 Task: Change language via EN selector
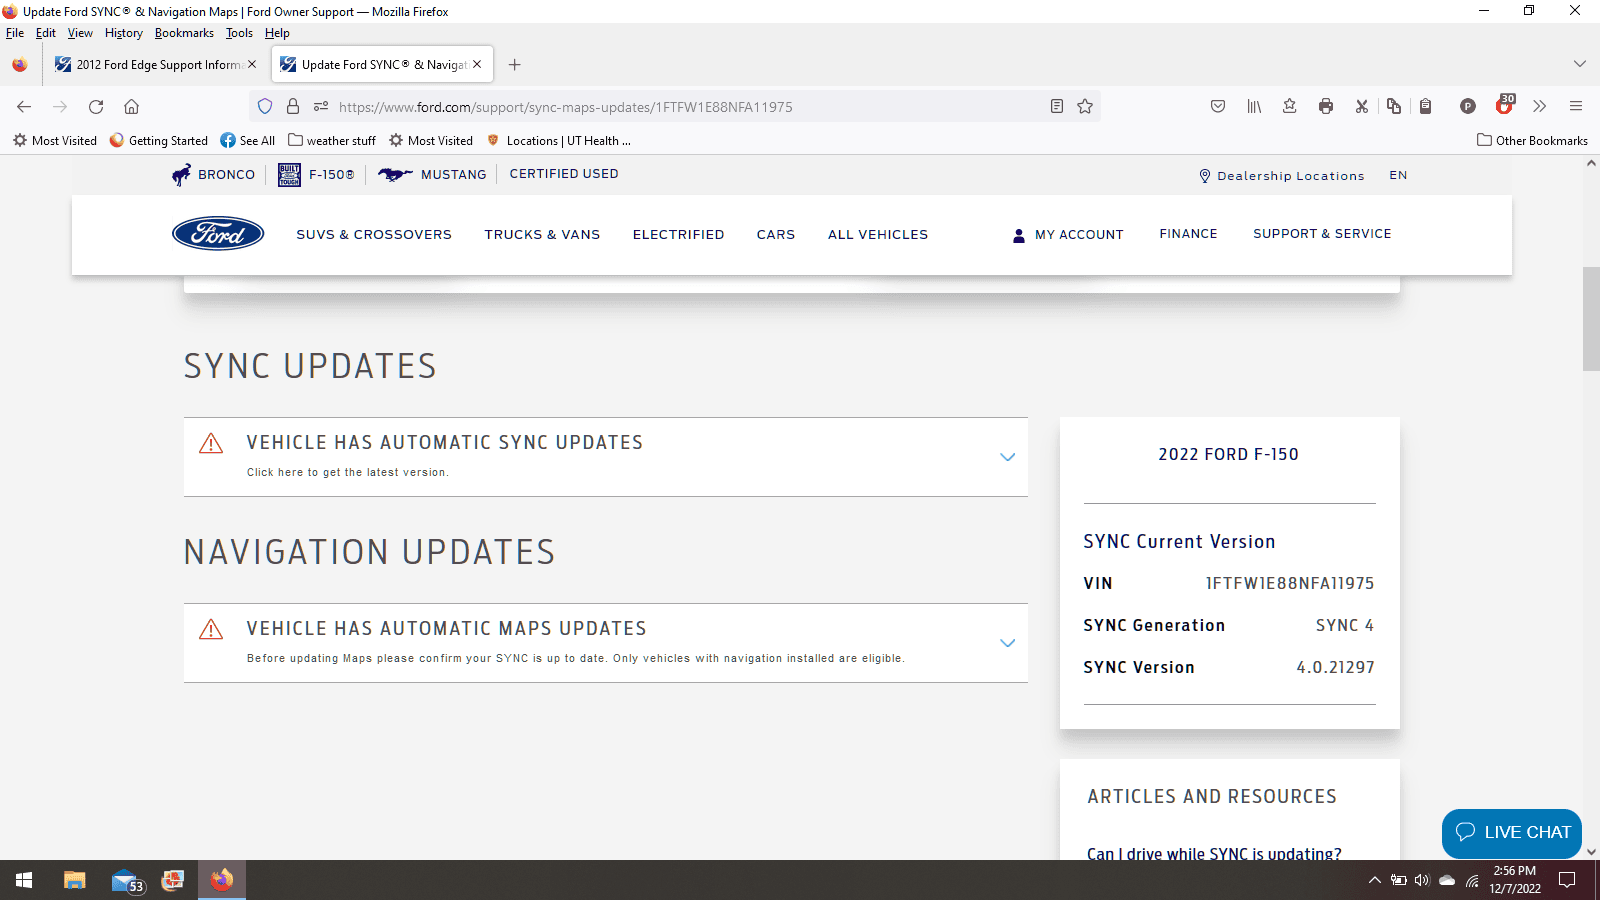[1398, 176]
